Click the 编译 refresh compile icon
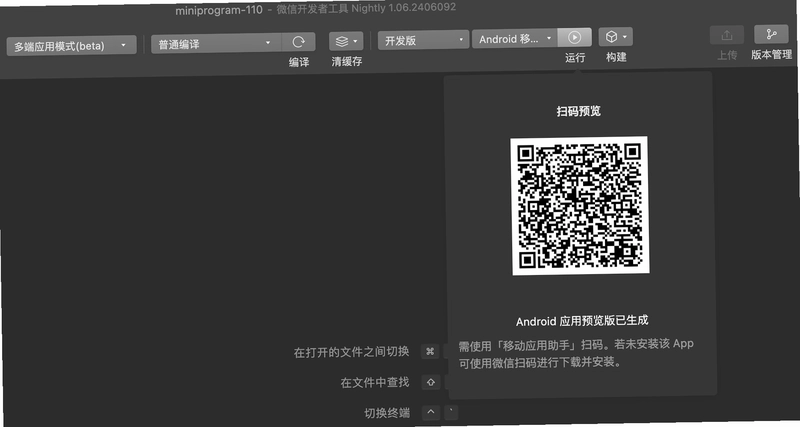The image size is (800, 427). pyautogui.click(x=298, y=42)
